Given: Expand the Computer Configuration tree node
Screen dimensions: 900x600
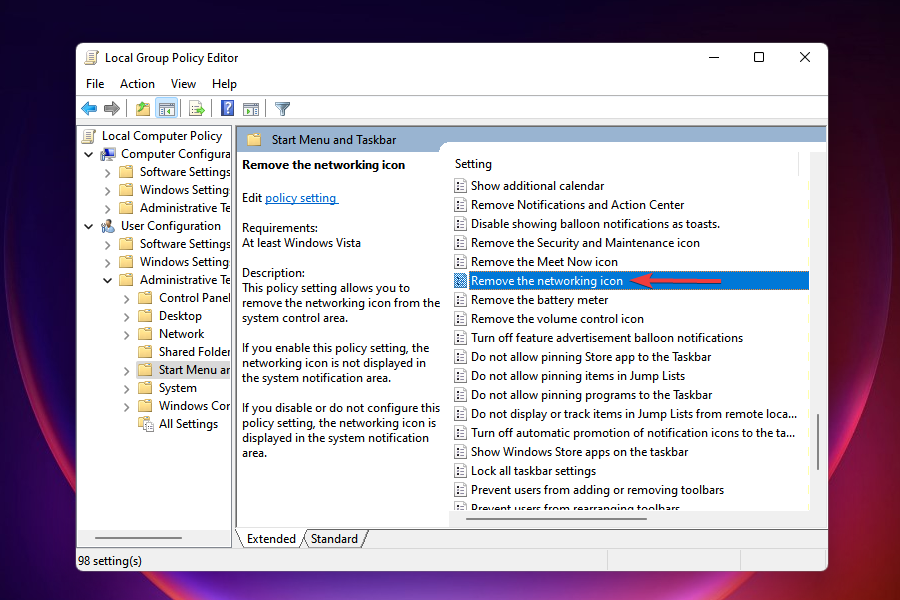Looking at the screenshot, I should 89,153.
